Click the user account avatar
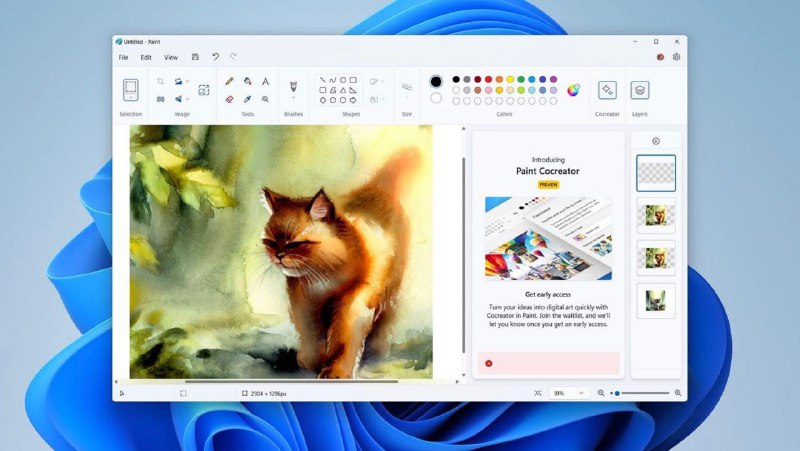Viewport: 800px width, 451px height. pyautogui.click(x=660, y=57)
